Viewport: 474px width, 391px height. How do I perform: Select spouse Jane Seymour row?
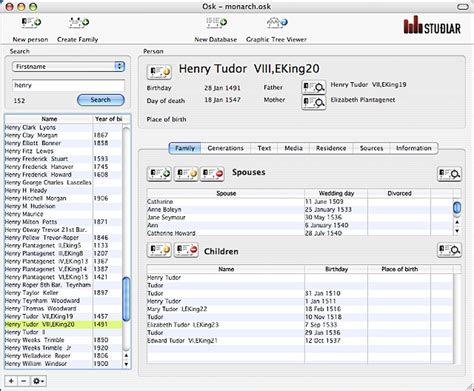click(x=300, y=217)
